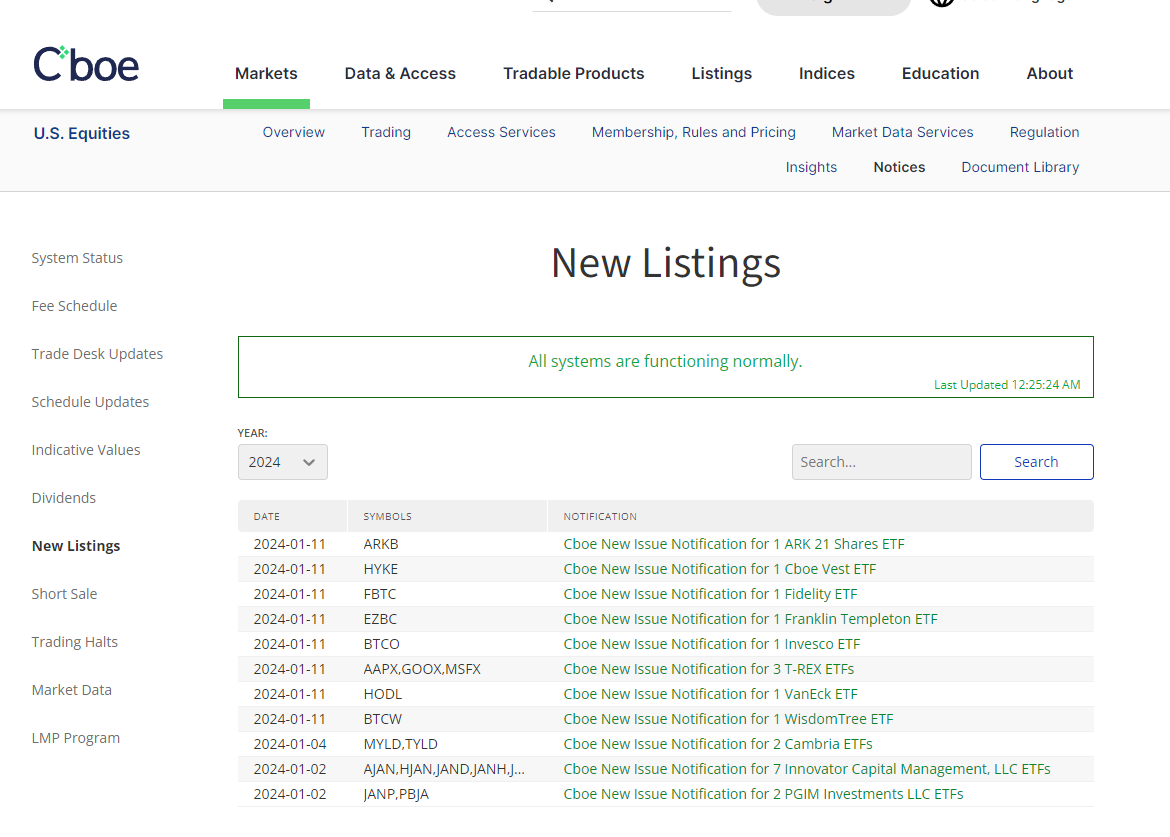The height and width of the screenshot is (837, 1170).
Task: Open the 2 Cambria ETFs notification
Action: point(718,744)
